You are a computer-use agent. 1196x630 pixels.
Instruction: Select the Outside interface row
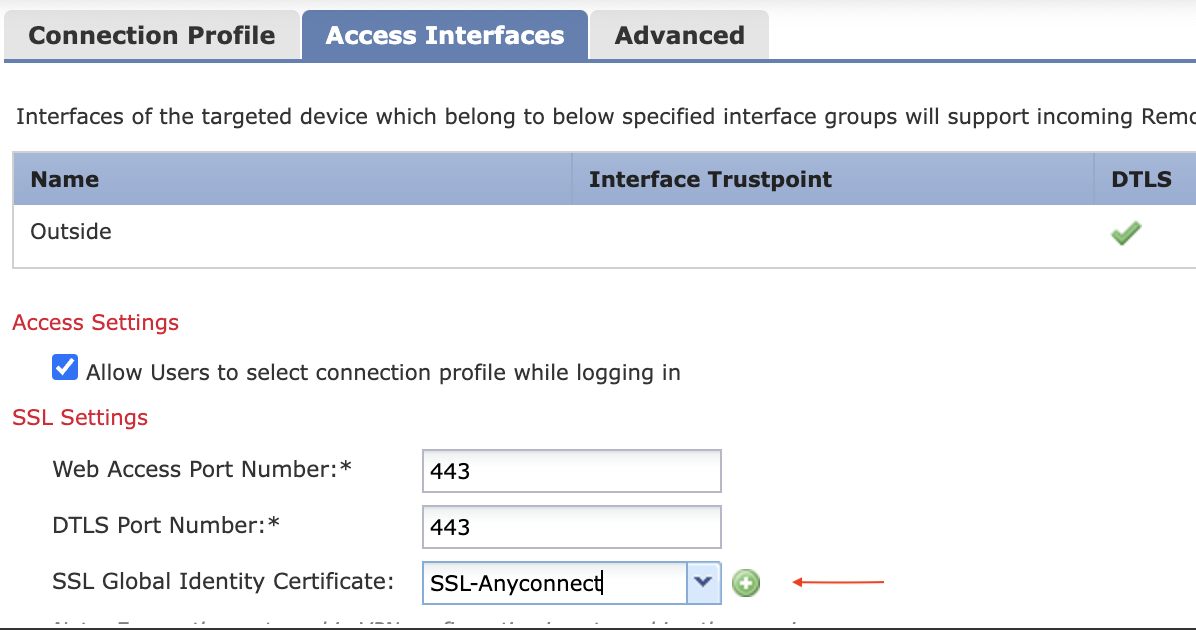pos(70,232)
